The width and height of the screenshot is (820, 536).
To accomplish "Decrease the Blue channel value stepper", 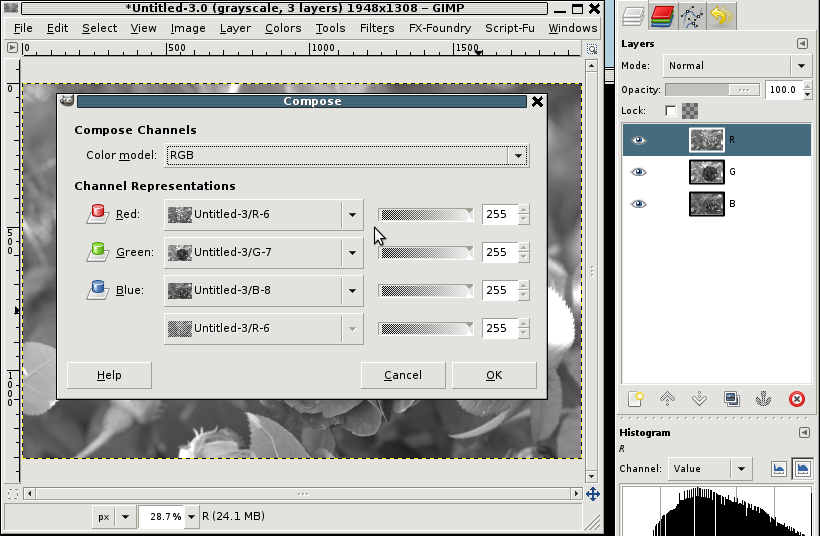I will pyautogui.click(x=523, y=295).
